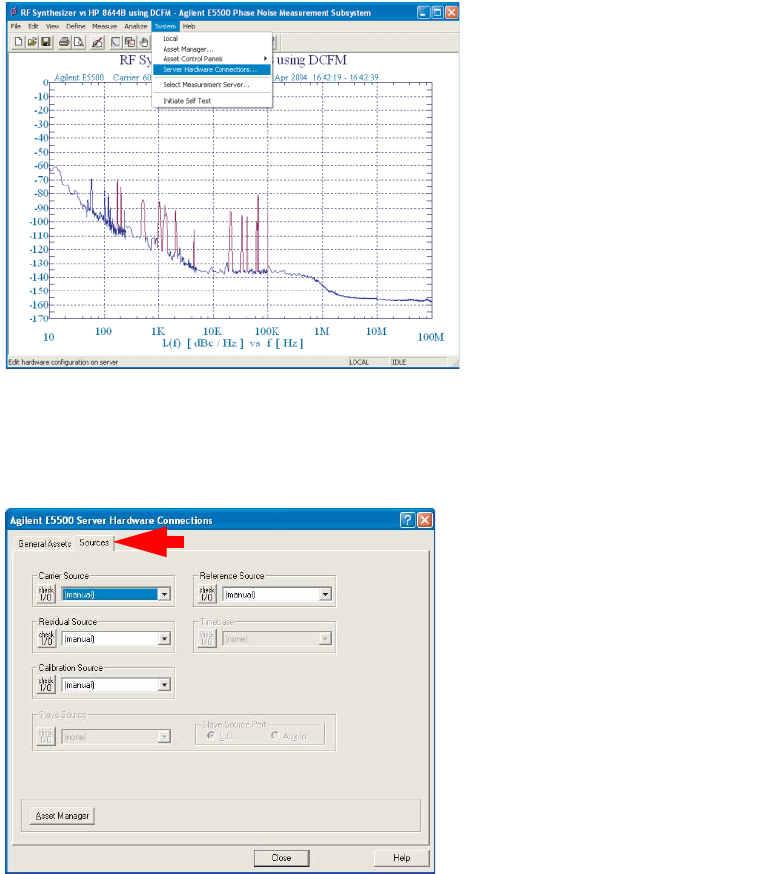Click the New file toolbar icon
Screen dimensions: 777x874
[x=18, y=42]
